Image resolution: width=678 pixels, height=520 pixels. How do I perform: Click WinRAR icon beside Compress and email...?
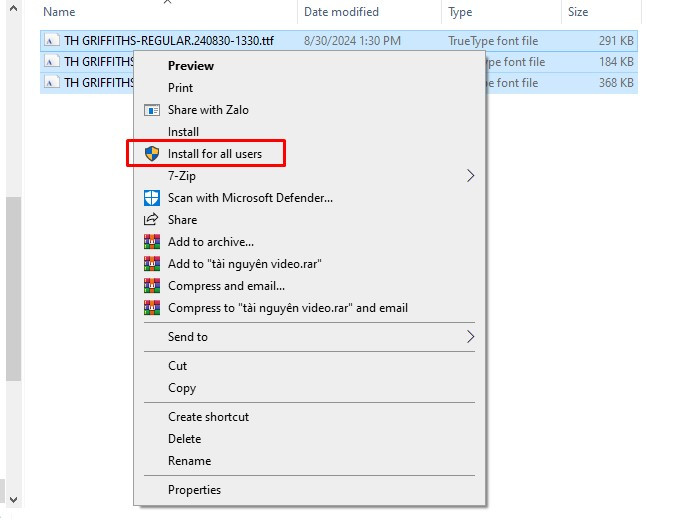click(152, 286)
